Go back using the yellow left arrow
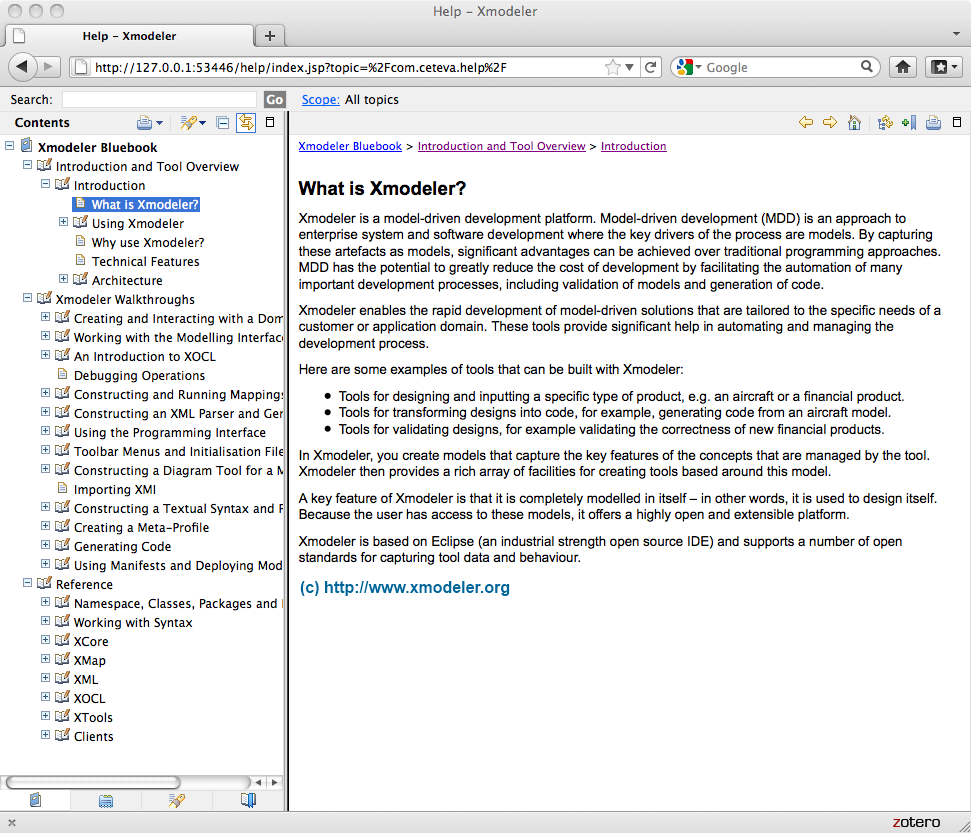Viewport: 971px width, 833px height. [806, 122]
